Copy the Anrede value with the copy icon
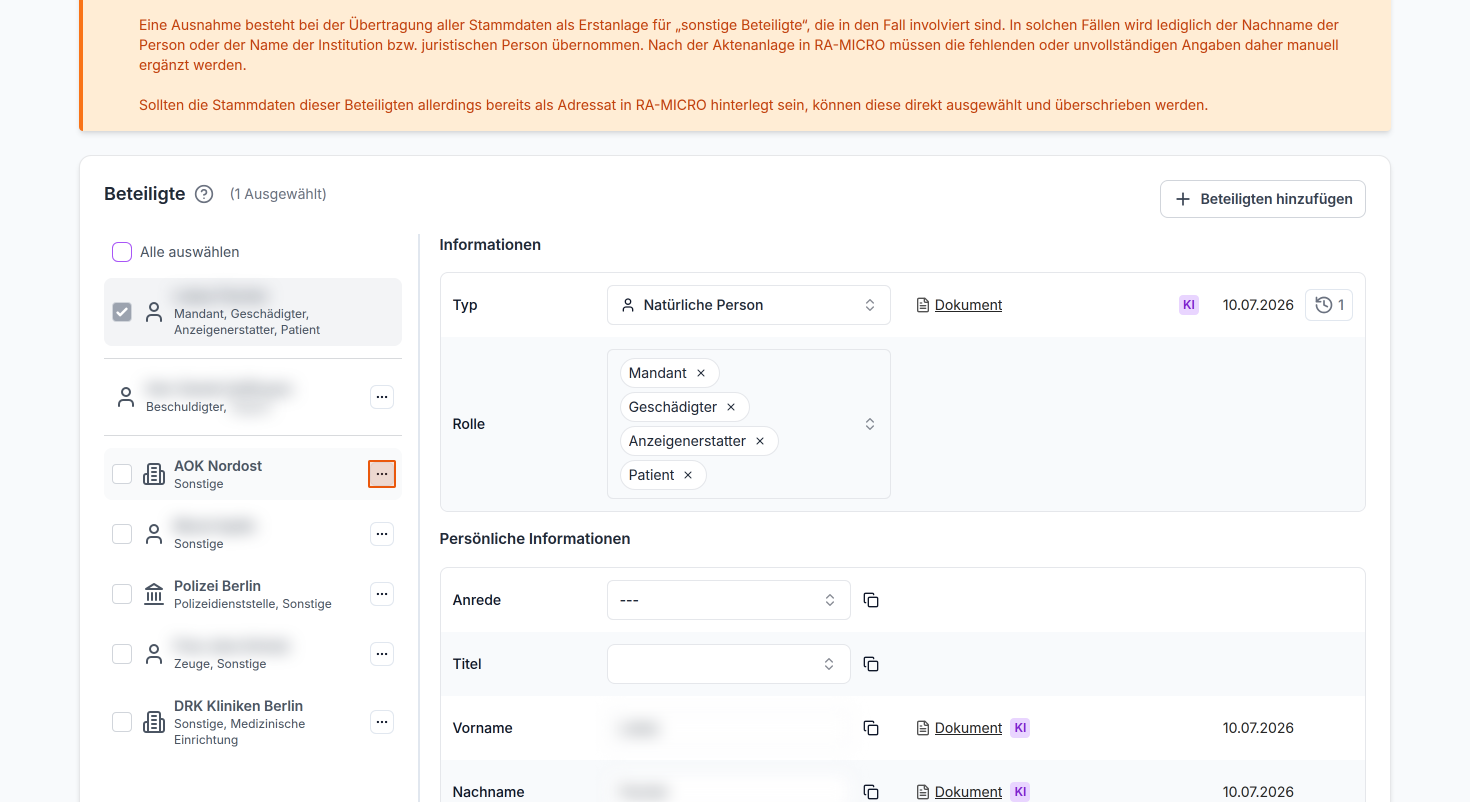This screenshot has height=802, width=1470. (x=871, y=600)
